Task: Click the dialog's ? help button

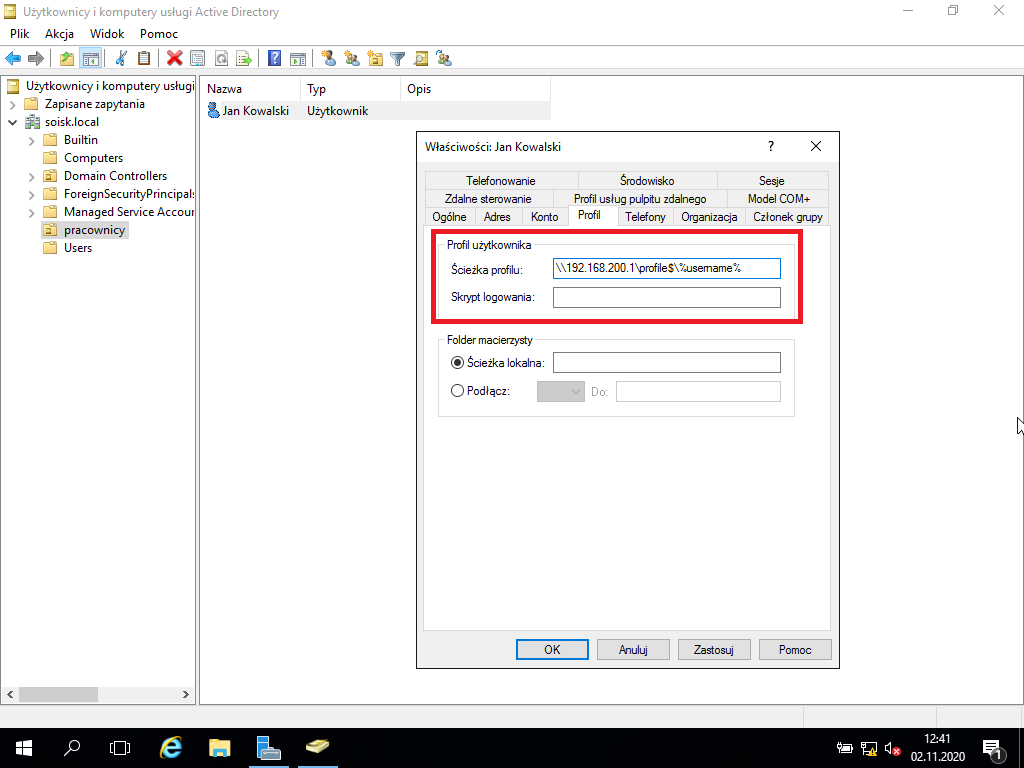Action: pos(771,146)
